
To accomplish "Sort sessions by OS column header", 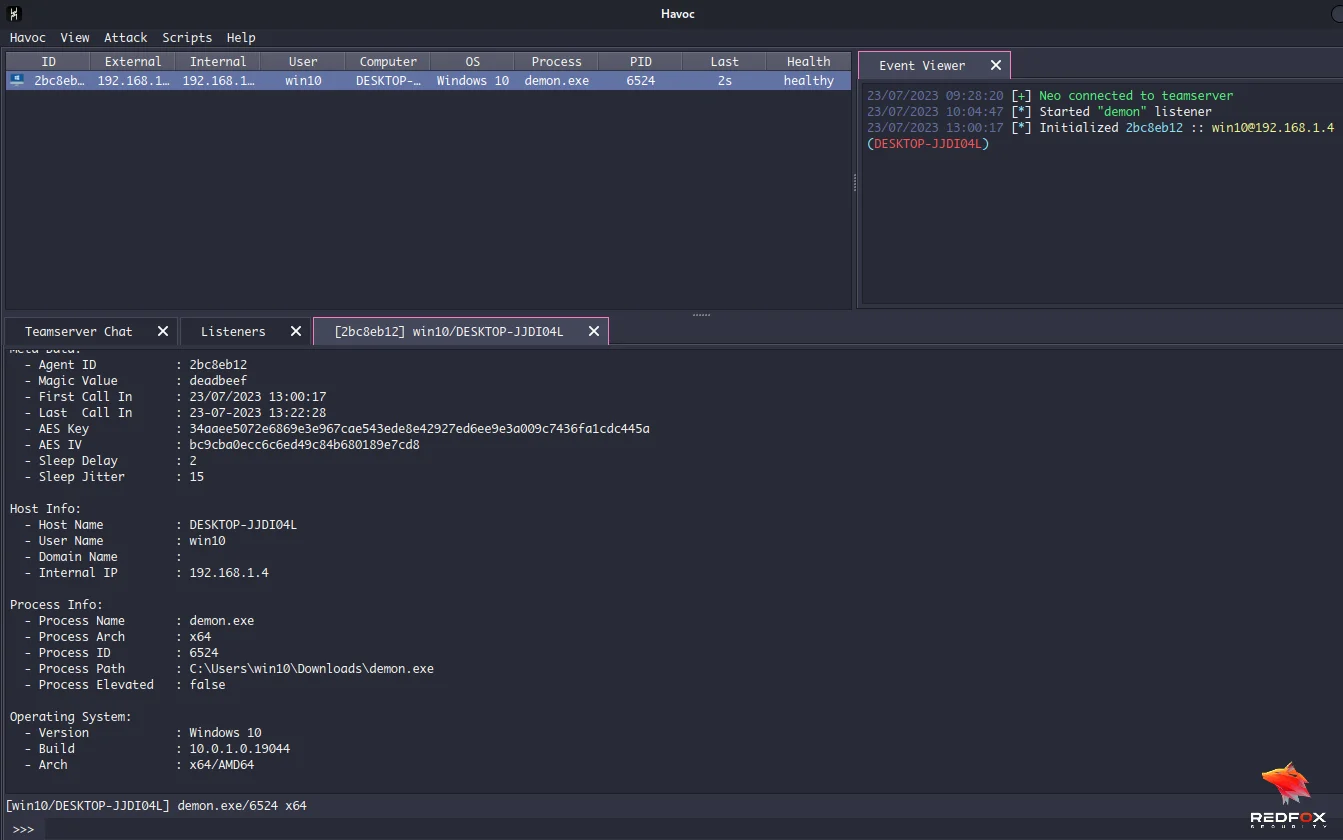I will [x=473, y=61].
